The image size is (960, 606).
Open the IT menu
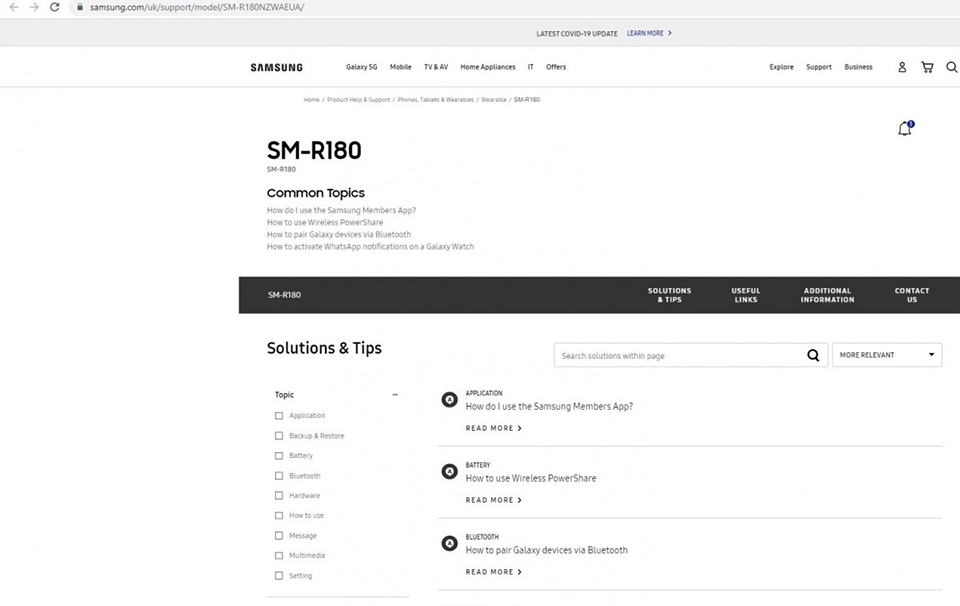pos(531,67)
